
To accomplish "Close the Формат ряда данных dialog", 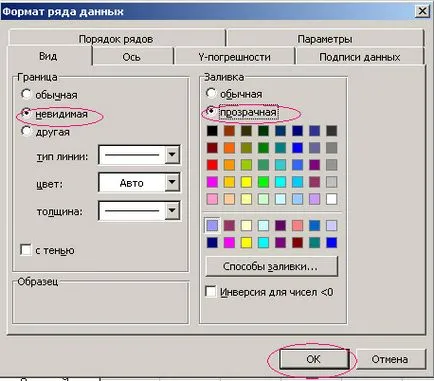I will coord(423,11).
